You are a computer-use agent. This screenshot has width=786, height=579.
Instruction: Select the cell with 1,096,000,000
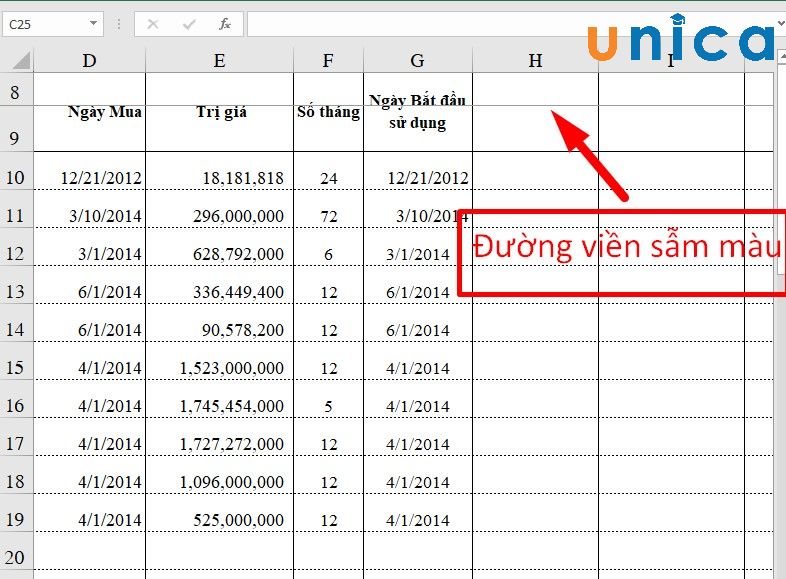coord(220,475)
